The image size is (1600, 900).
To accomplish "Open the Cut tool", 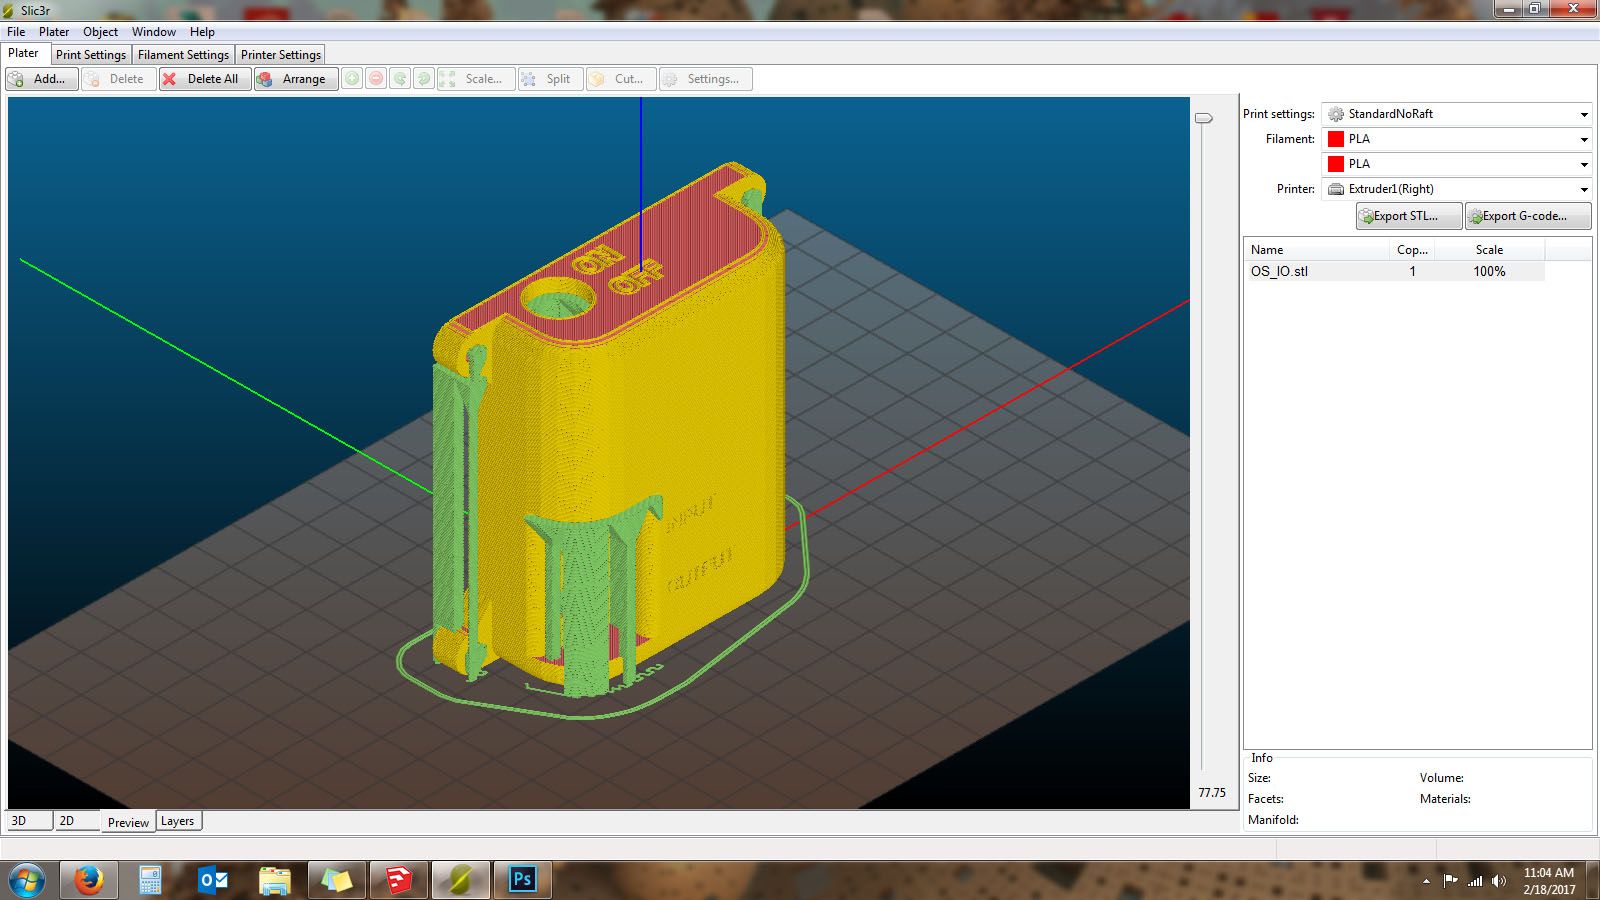I will tap(622, 78).
